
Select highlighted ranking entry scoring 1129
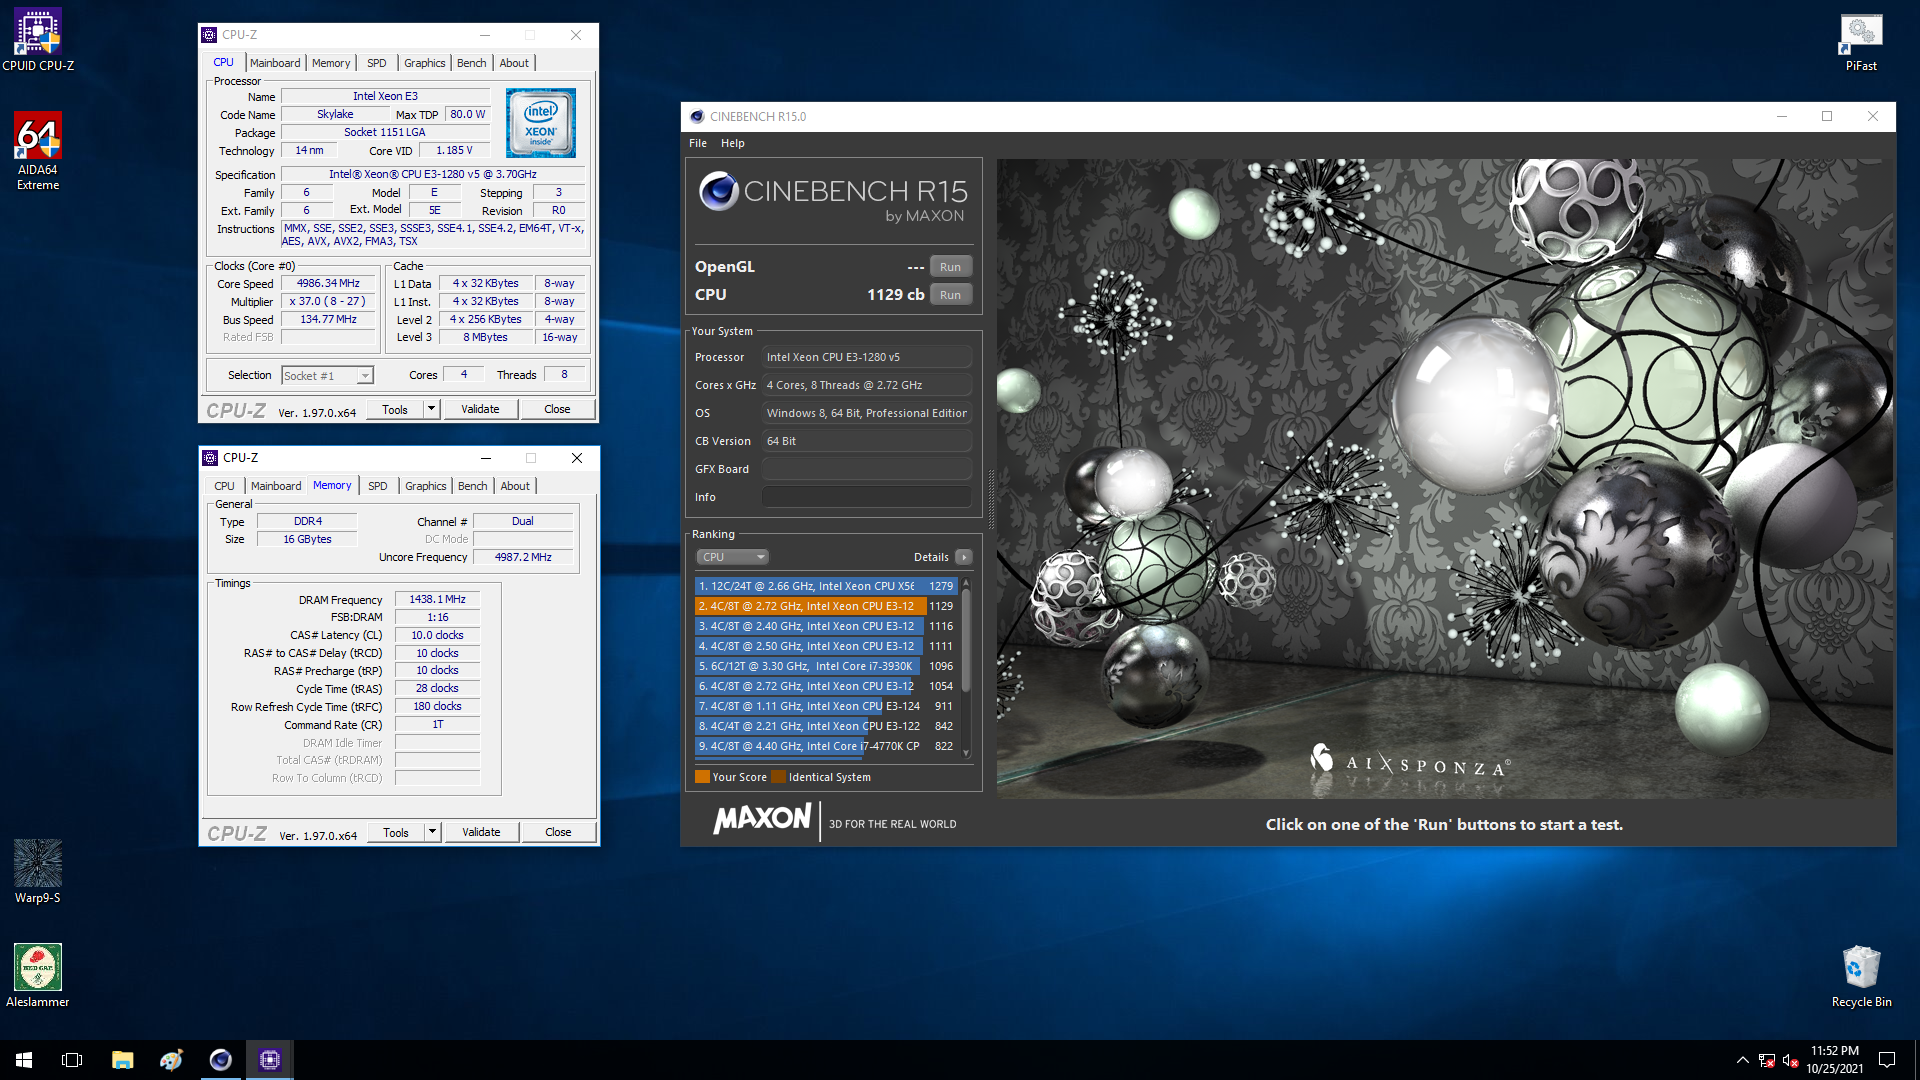[x=826, y=606]
